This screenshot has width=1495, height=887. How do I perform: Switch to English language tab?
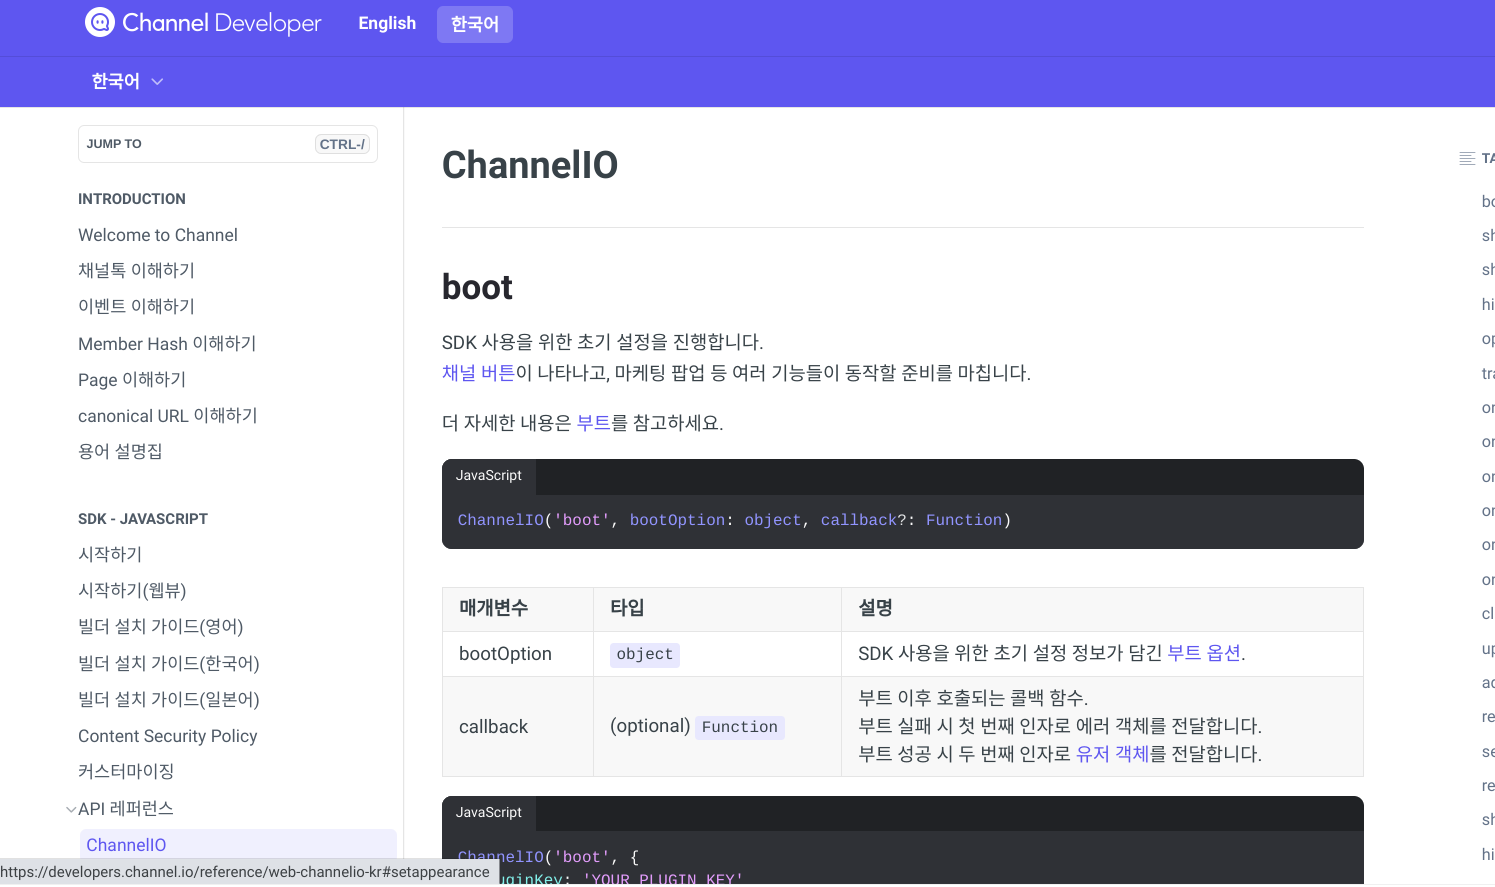pyautogui.click(x=387, y=23)
